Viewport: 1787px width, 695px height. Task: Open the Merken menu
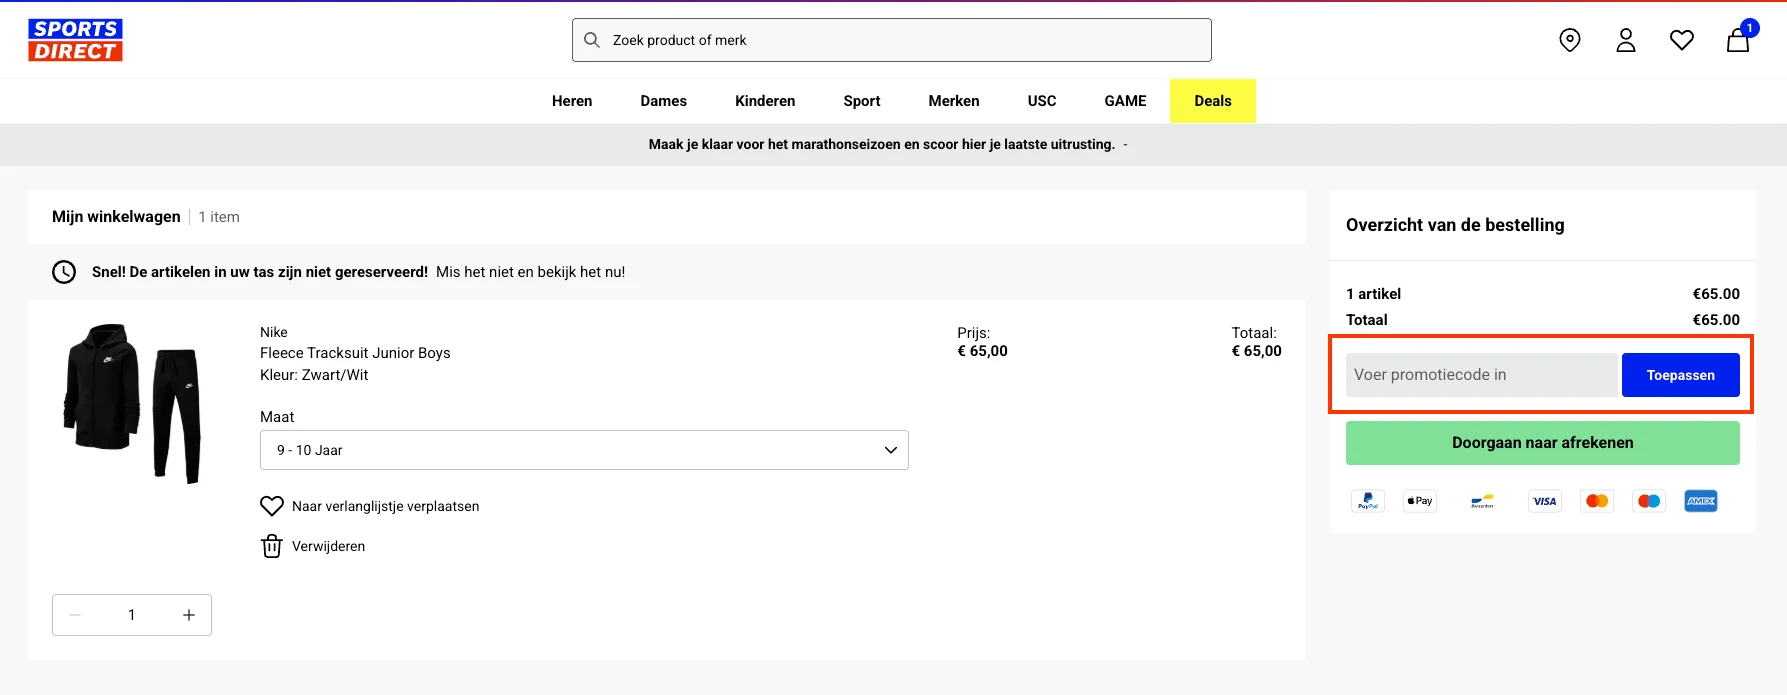pyautogui.click(x=954, y=101)
